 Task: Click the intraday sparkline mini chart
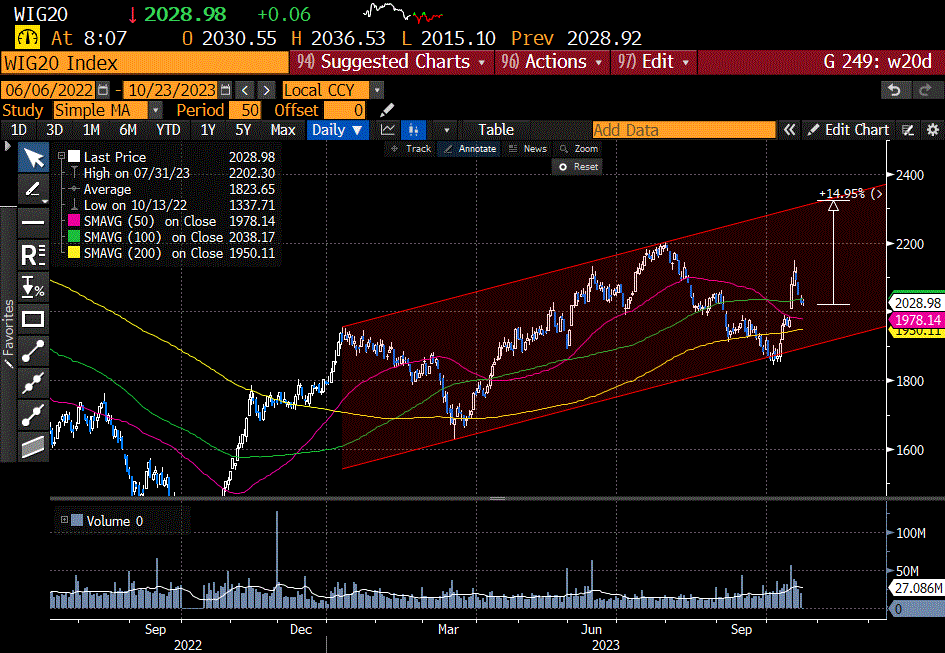(x=403, y=12)
